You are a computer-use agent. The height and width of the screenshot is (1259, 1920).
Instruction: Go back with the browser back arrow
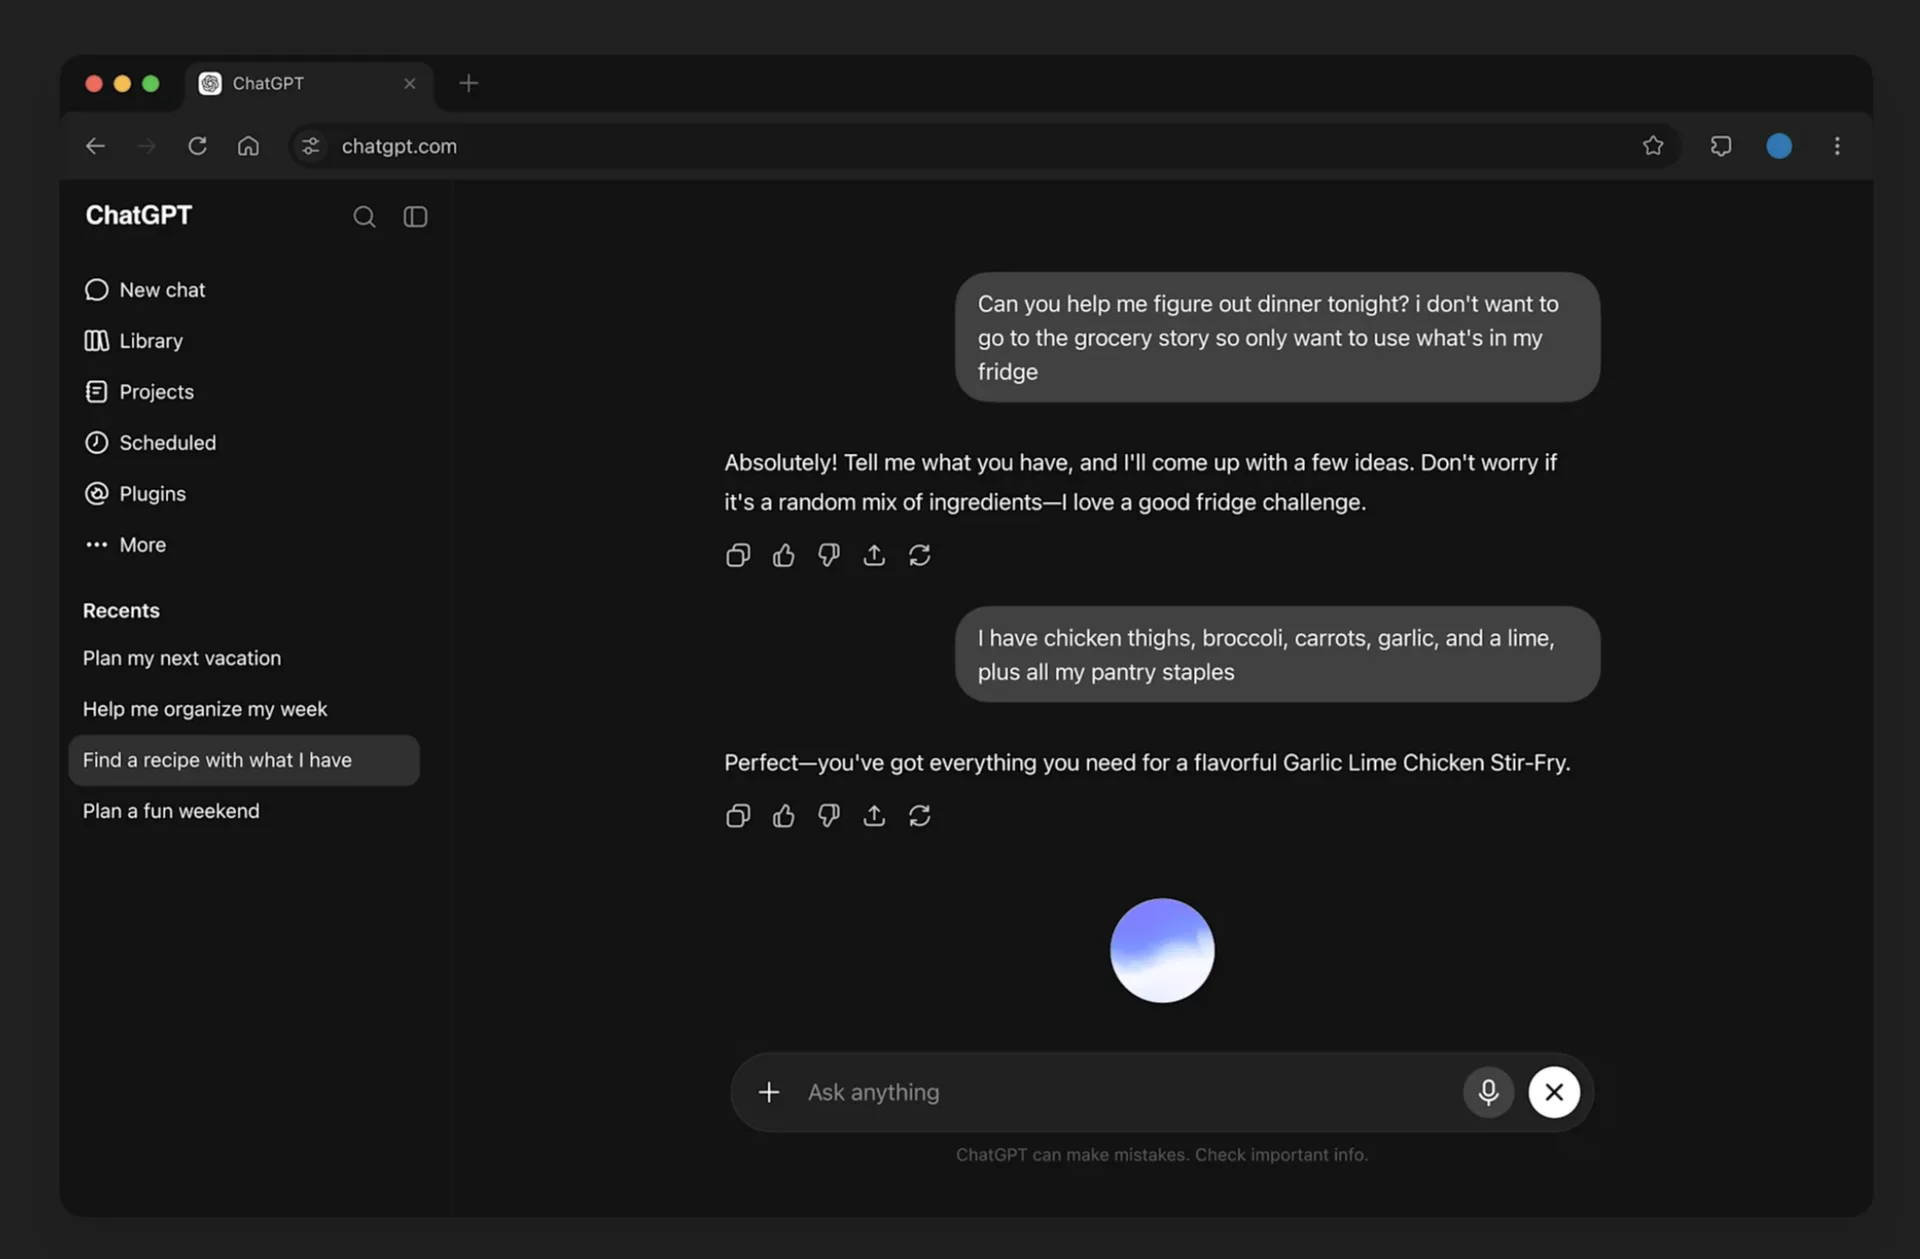click(95, 146)
